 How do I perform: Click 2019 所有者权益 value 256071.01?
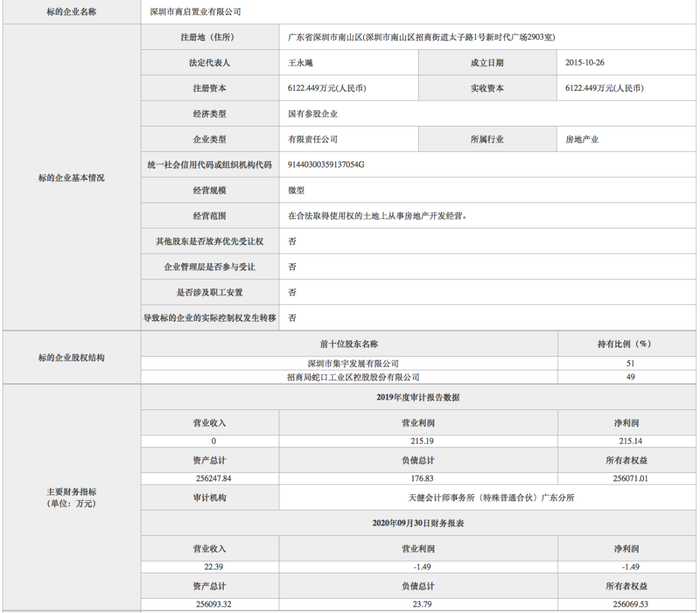(630, 479)
